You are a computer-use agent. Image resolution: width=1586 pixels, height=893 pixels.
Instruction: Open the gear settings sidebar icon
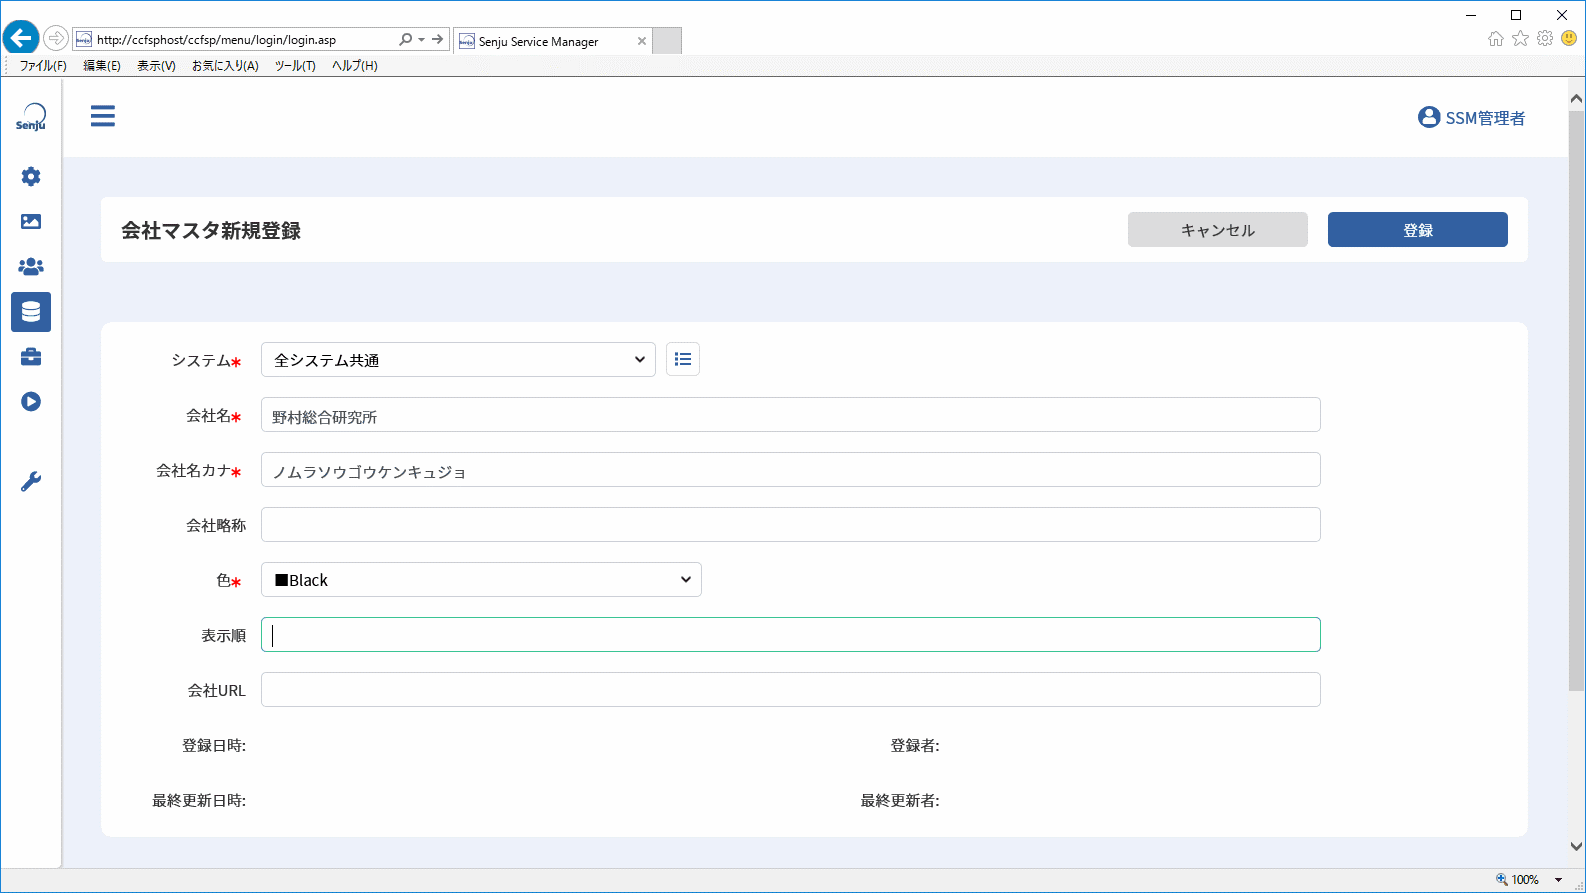[31, 176]
